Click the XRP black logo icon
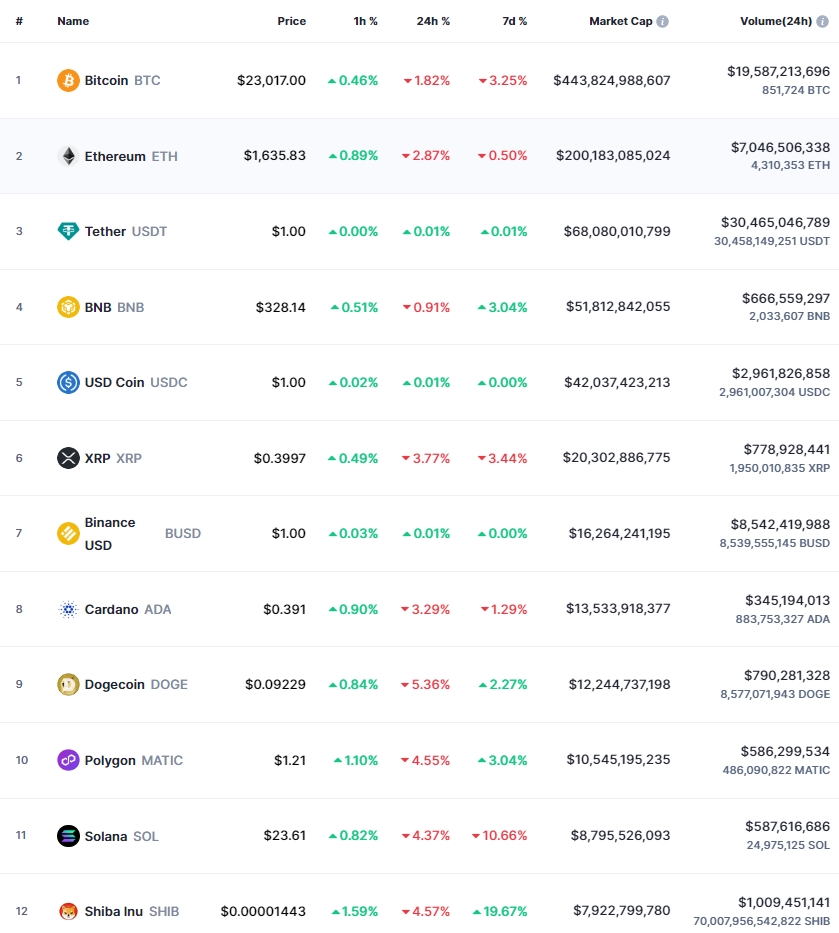This screenshot has height=933, width=839. click(x=68, y=458)
